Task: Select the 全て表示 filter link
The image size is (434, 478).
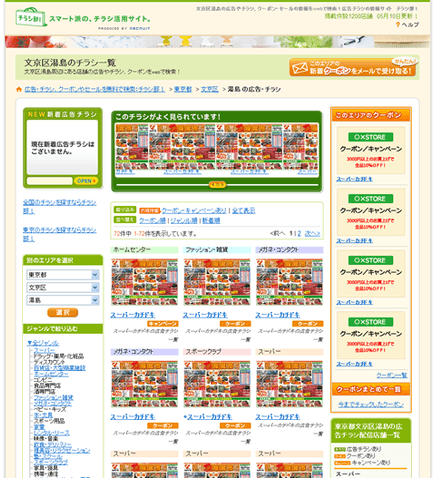Action: coord(244,211)
